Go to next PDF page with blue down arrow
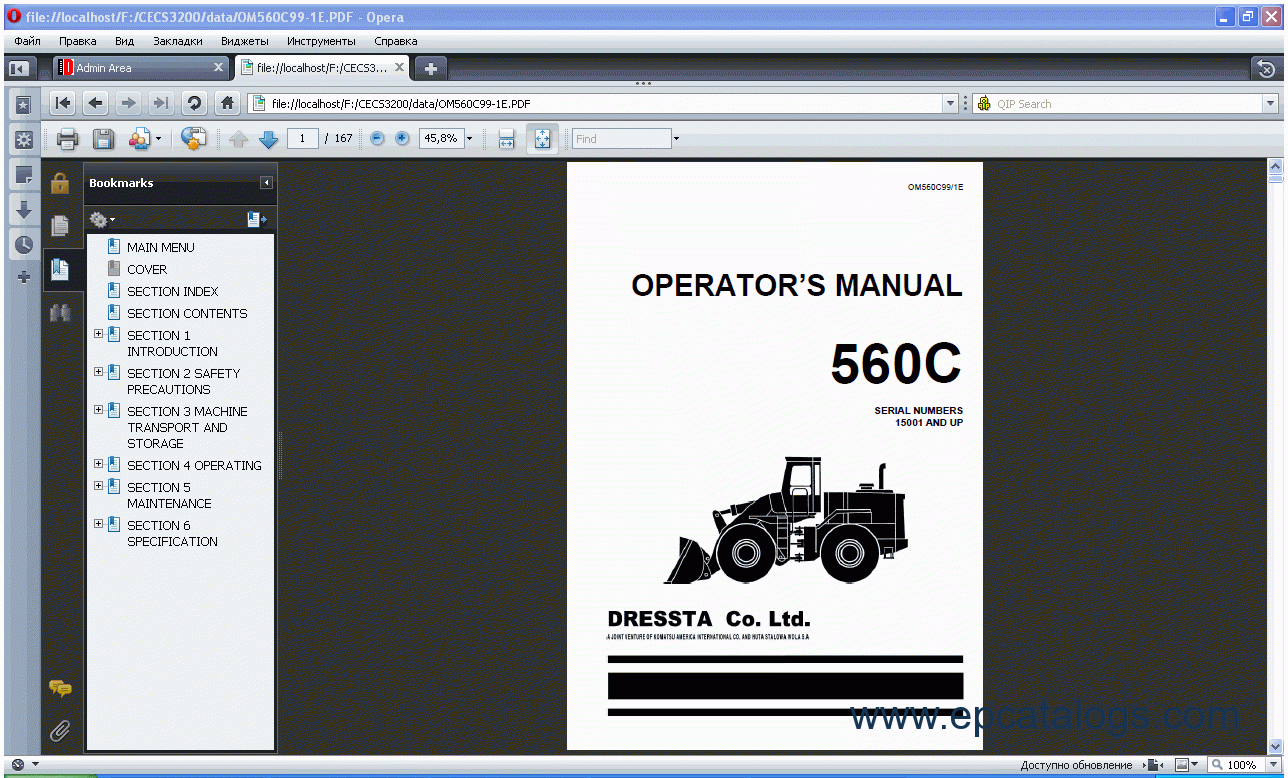Screen dimensions: 1288x778 (268, 139)
